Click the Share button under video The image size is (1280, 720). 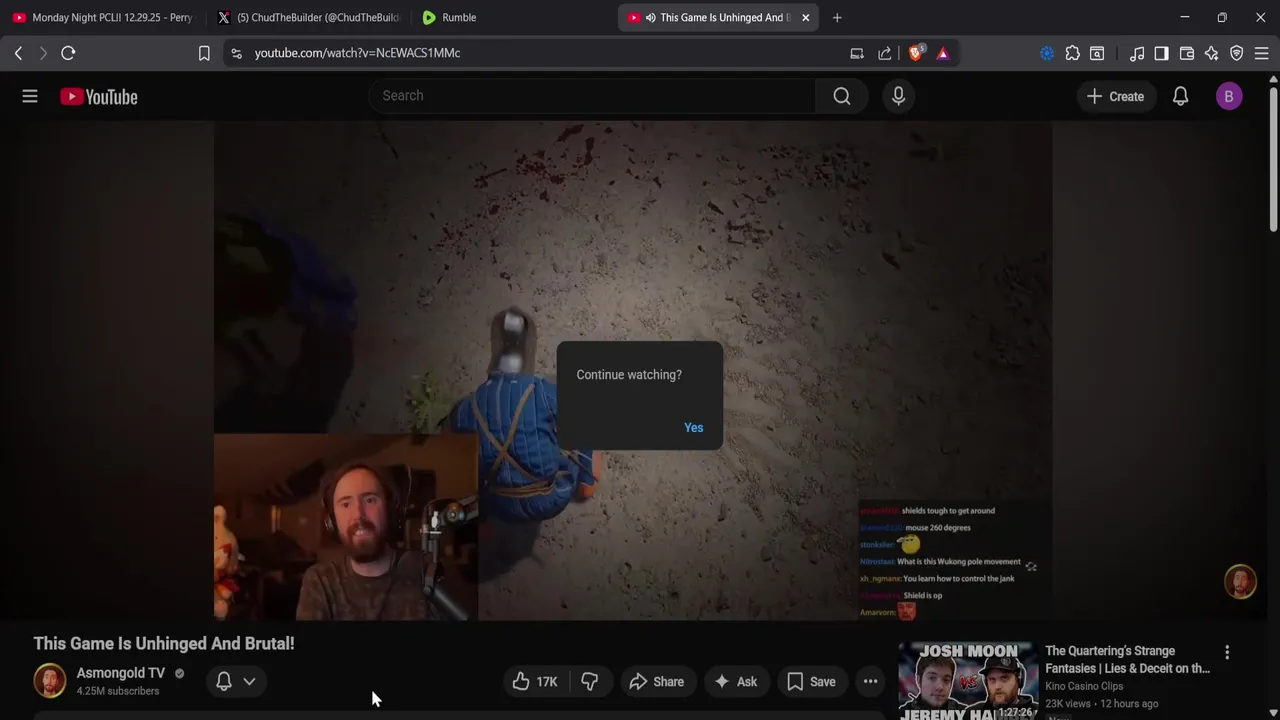point(657,682)
